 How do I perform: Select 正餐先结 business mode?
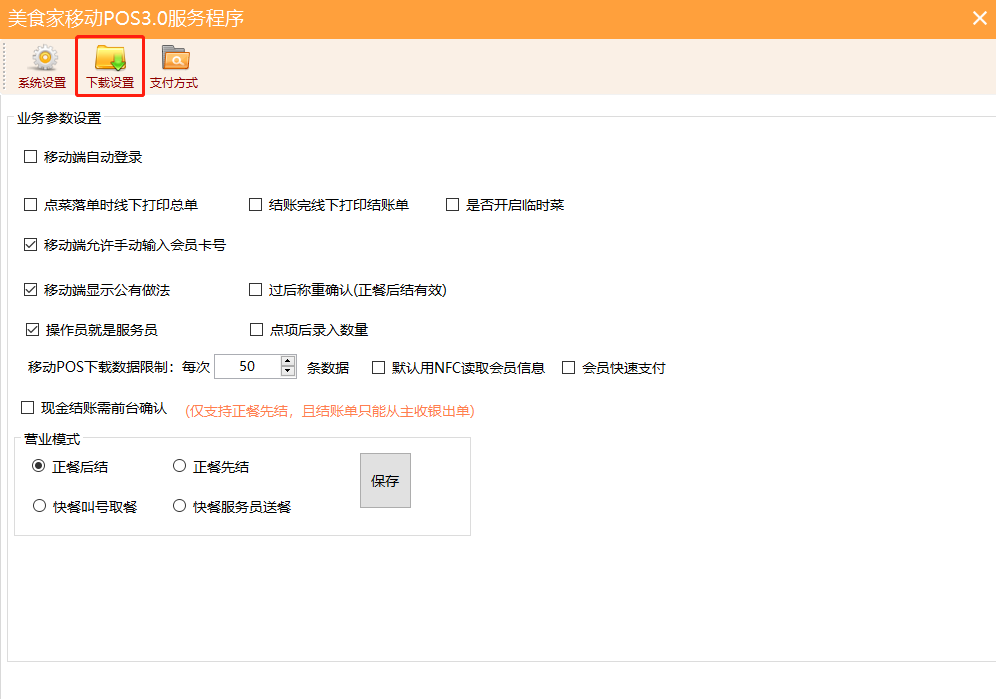point(180,466)
